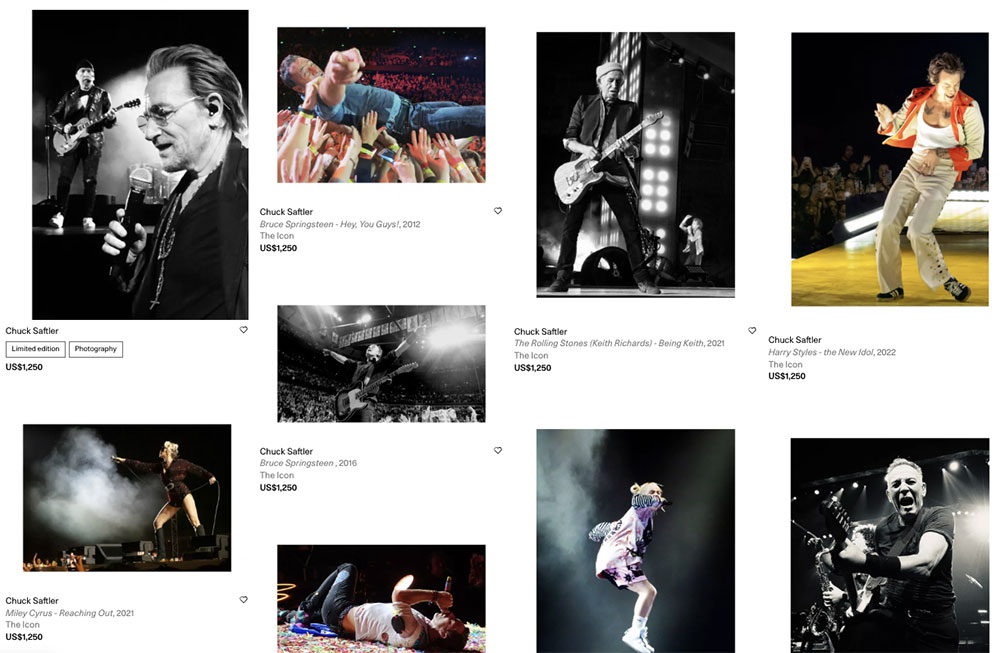View the Harry Styles dancing photo
The height and width of the screenshot is (653, 1000).
[889, 169]
